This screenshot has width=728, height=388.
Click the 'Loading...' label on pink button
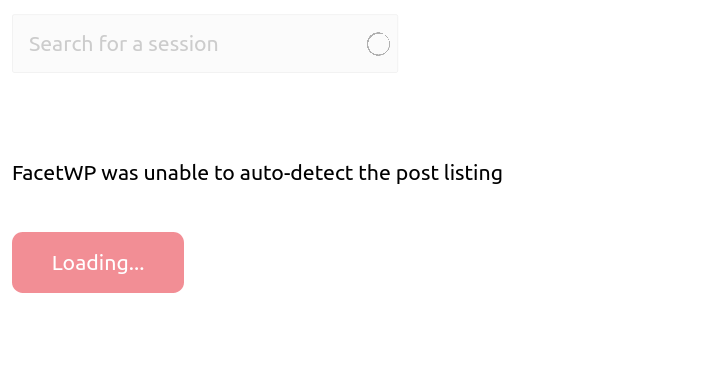[x=98, y=263]
